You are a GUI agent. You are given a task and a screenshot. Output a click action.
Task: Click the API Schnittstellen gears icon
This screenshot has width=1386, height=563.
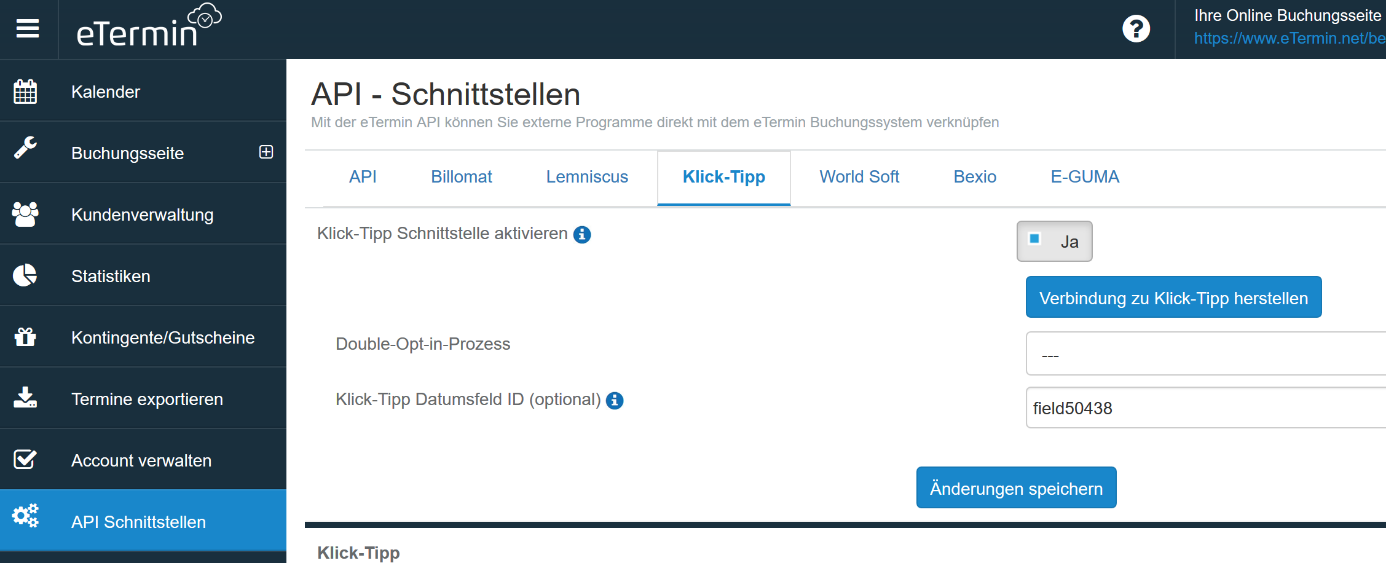[25, 517]
